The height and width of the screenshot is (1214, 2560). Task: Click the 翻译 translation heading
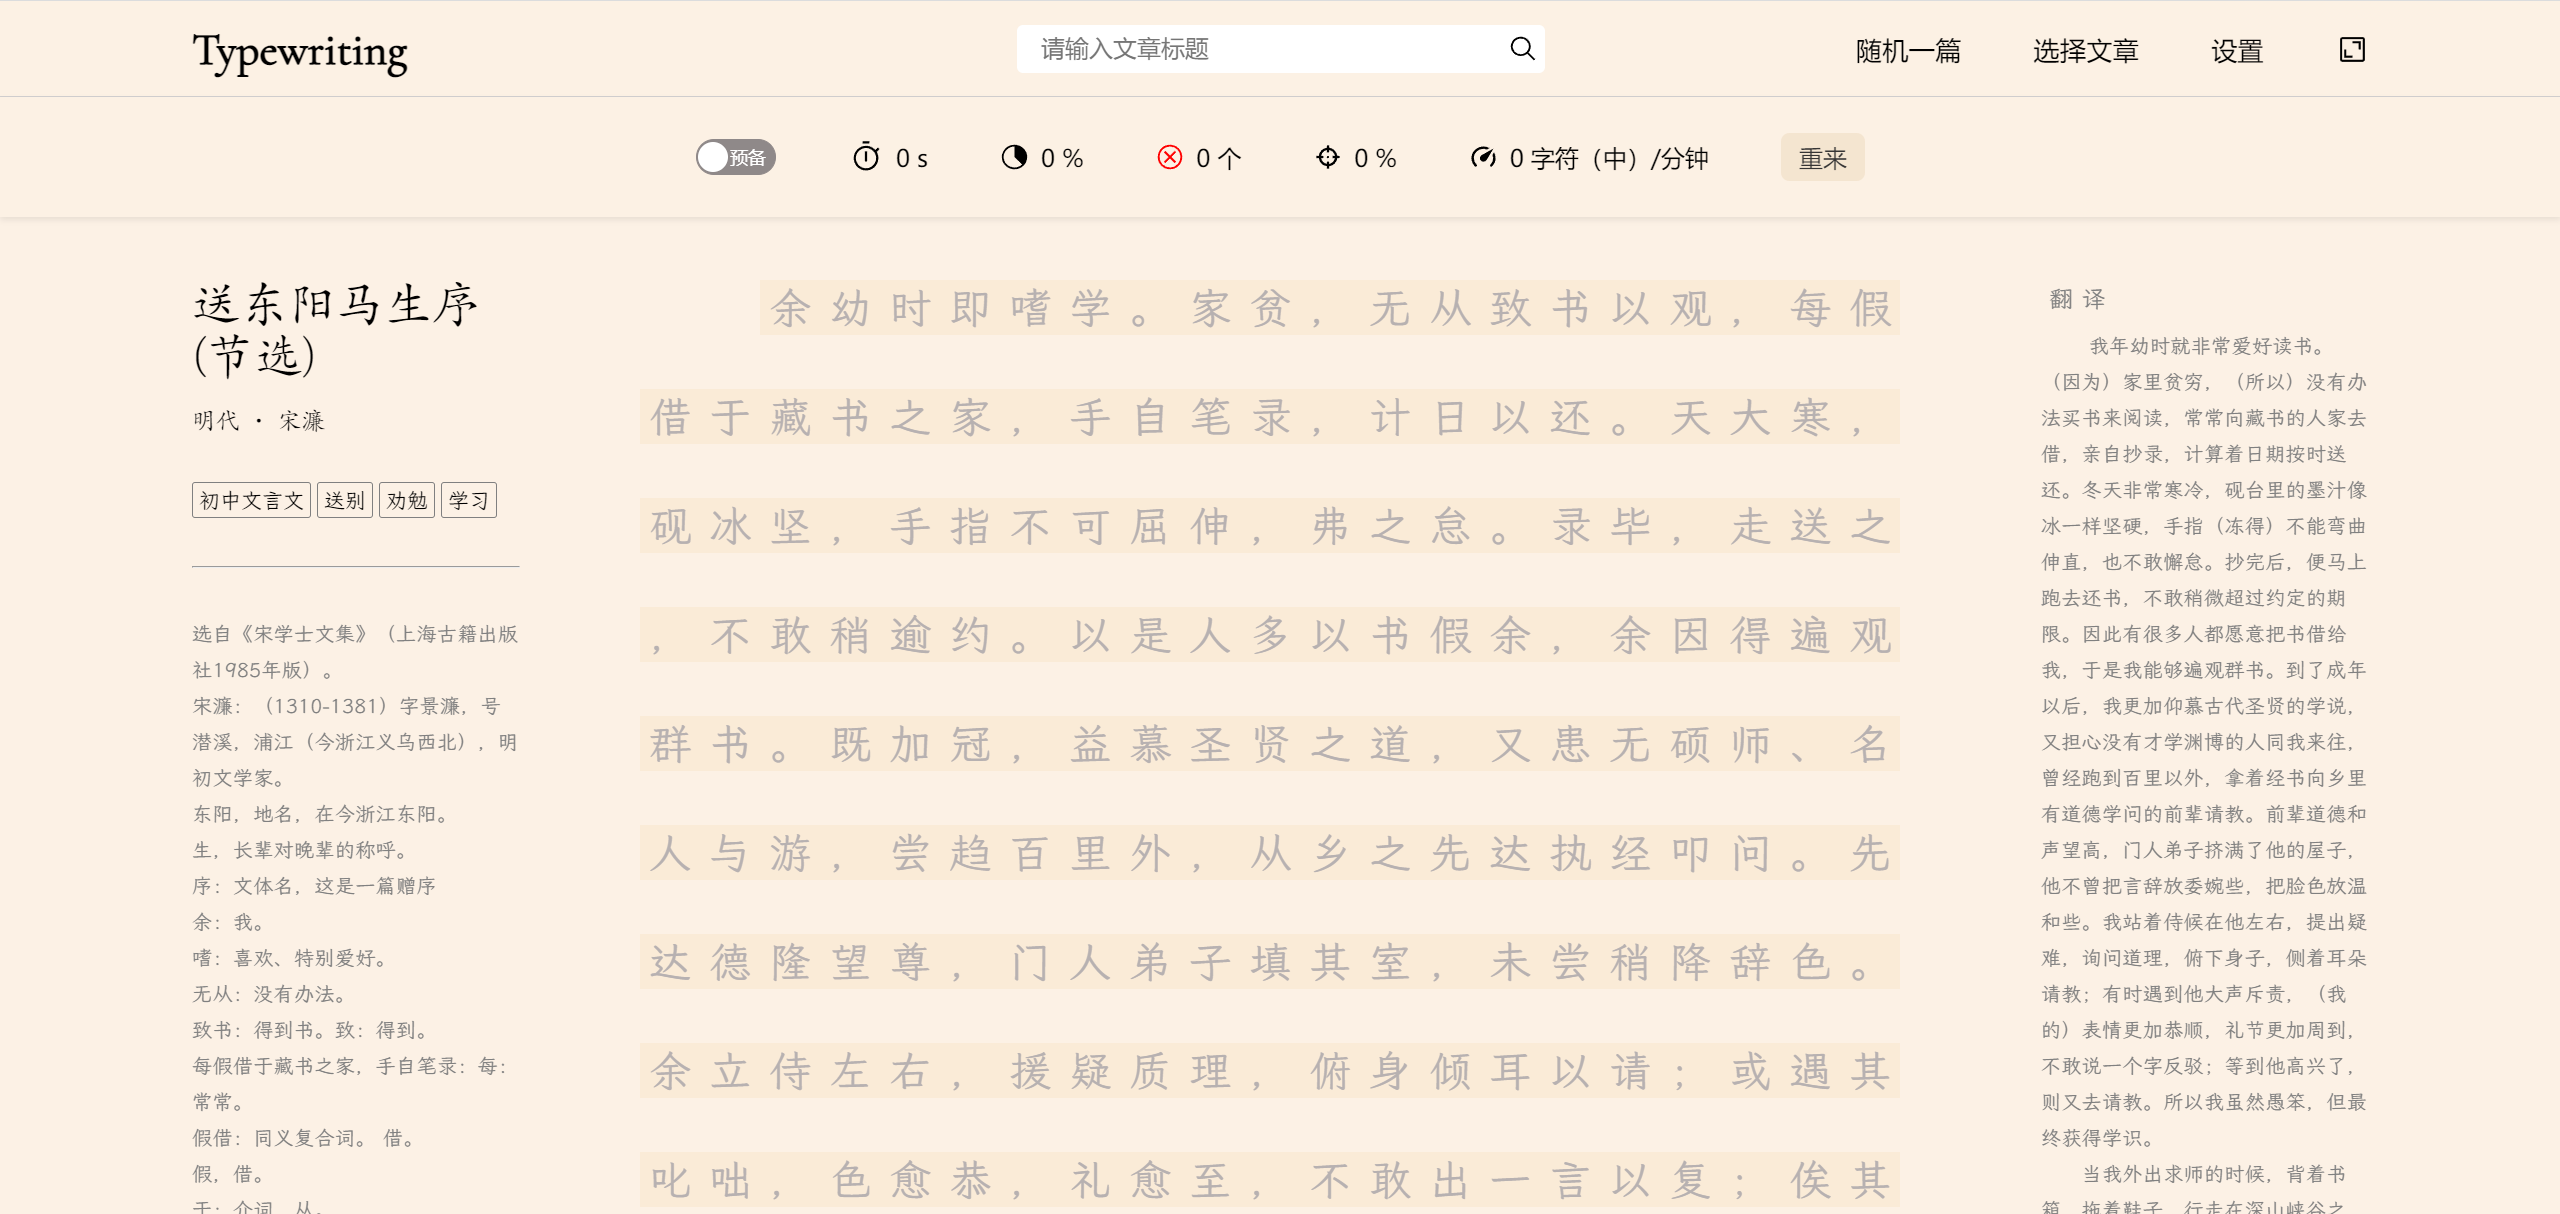(2077, 299)
